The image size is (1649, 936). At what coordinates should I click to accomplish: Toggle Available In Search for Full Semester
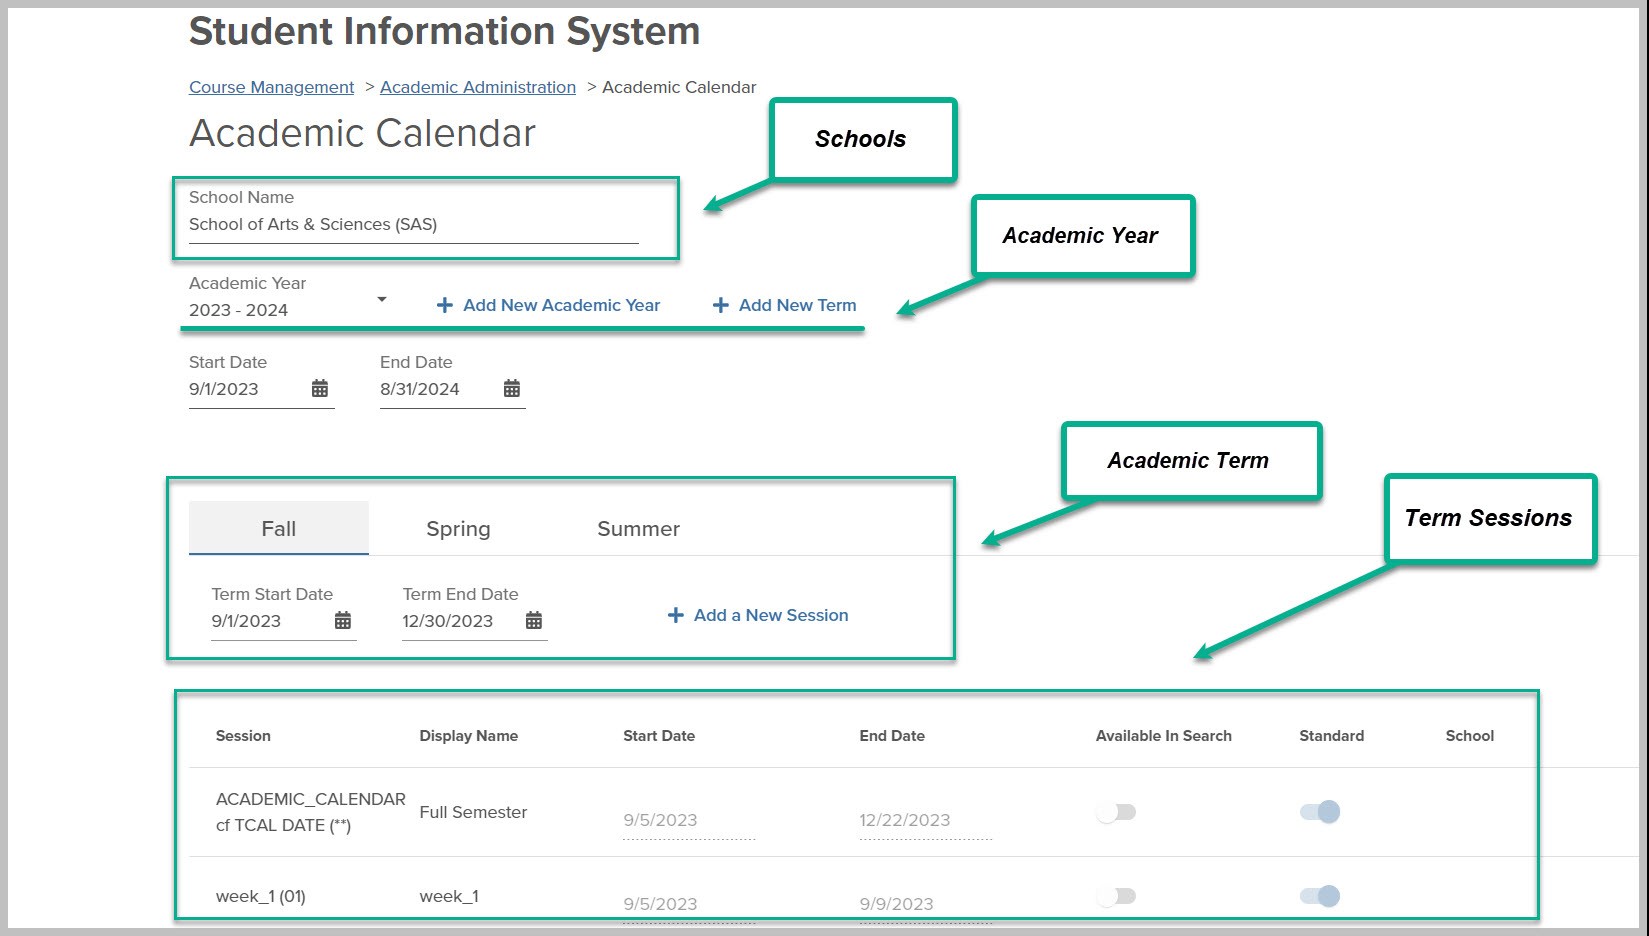1116,812
